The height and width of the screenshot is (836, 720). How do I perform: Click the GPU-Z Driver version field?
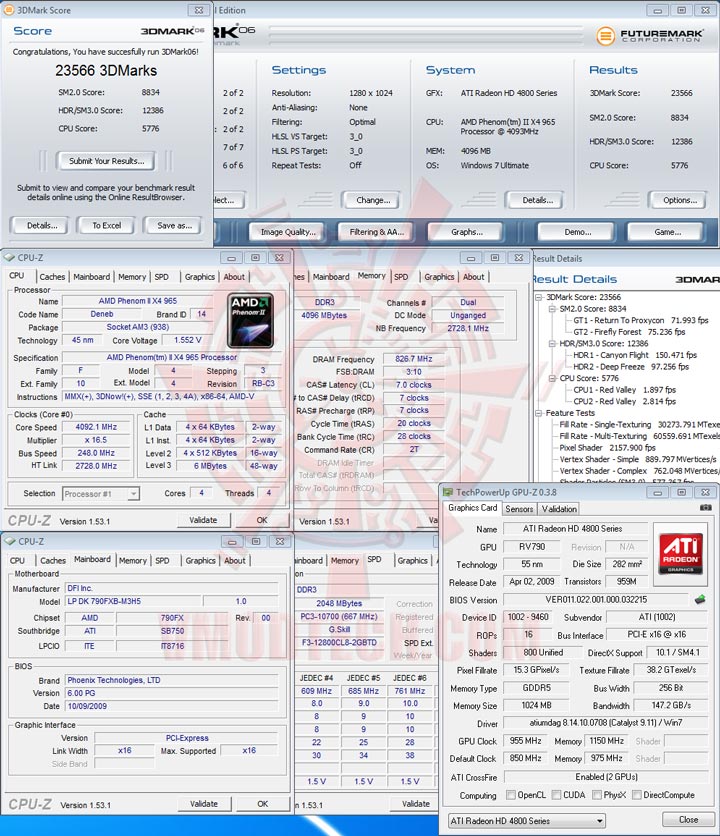[605, 723]
